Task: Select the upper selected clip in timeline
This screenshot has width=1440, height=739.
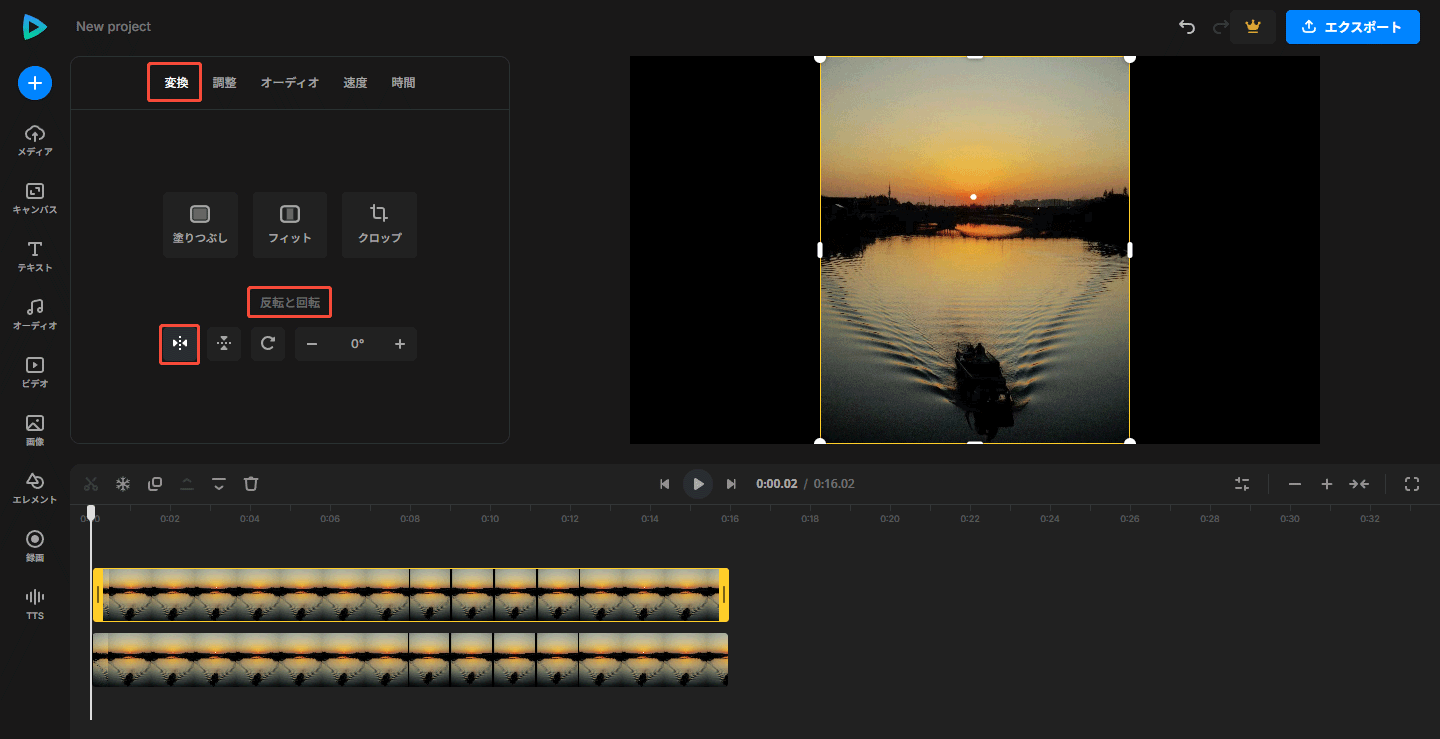Action: [x=411, y=595]
